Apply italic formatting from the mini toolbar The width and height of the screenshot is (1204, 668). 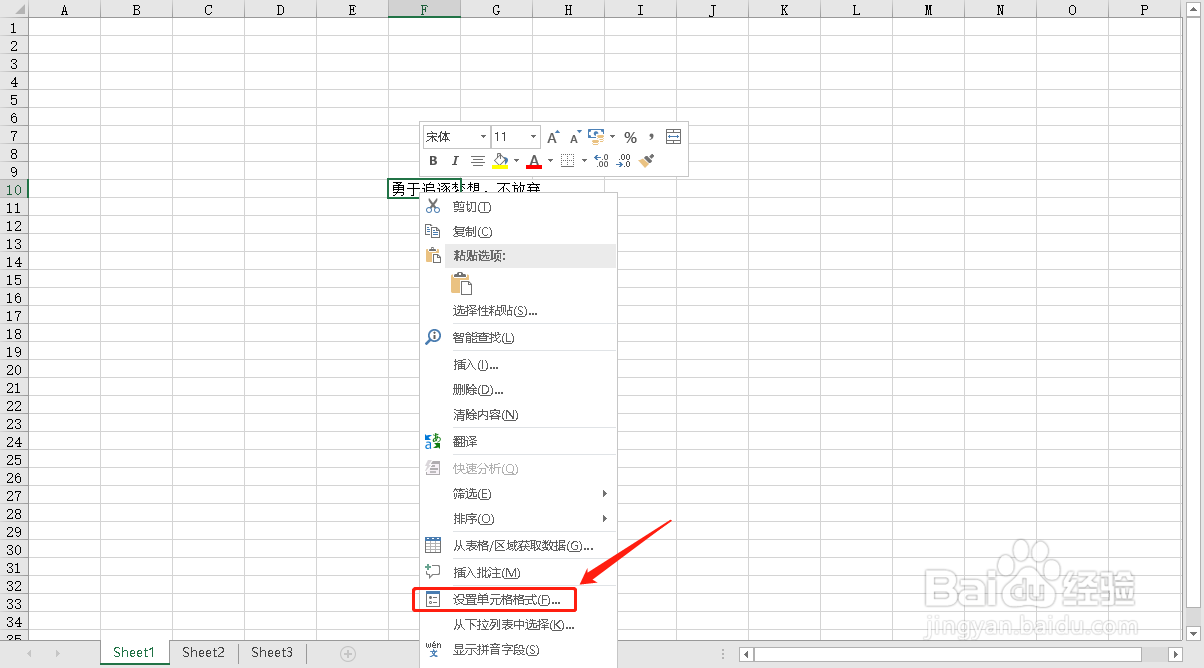coord(455,160)
